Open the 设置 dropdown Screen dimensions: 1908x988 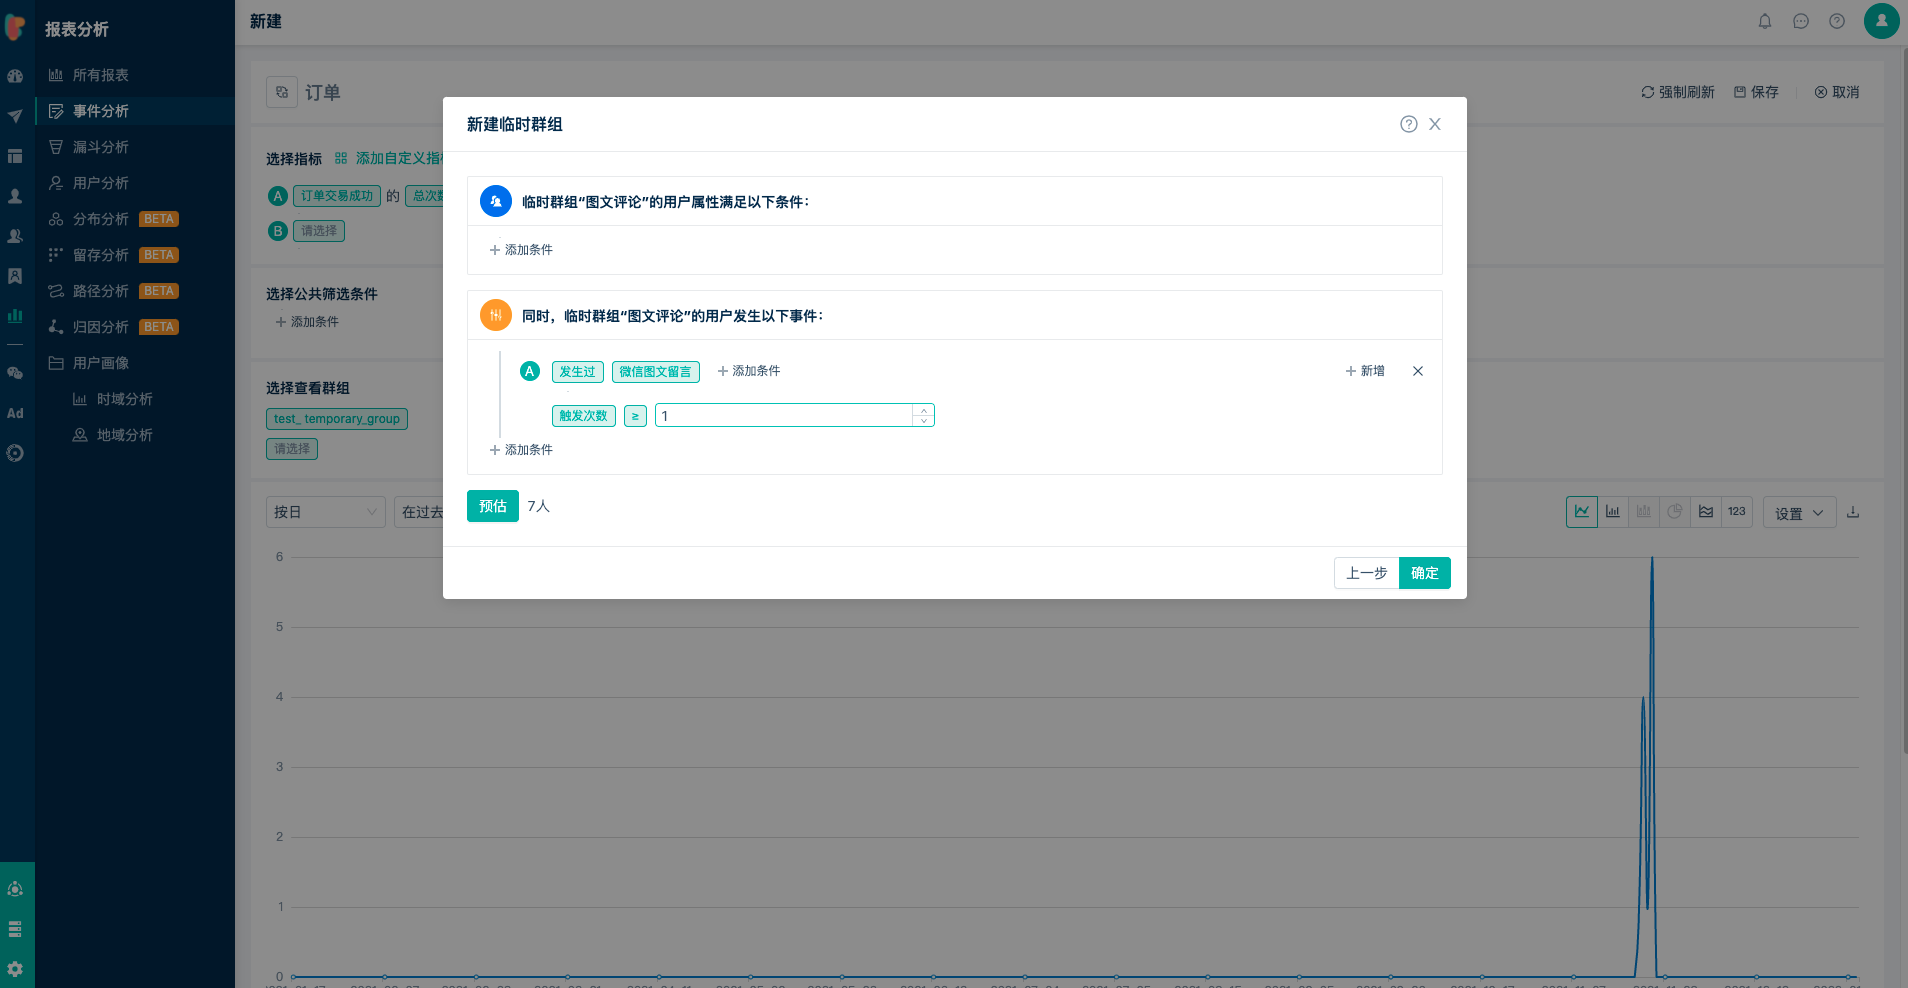click(x=1799, y=513)
